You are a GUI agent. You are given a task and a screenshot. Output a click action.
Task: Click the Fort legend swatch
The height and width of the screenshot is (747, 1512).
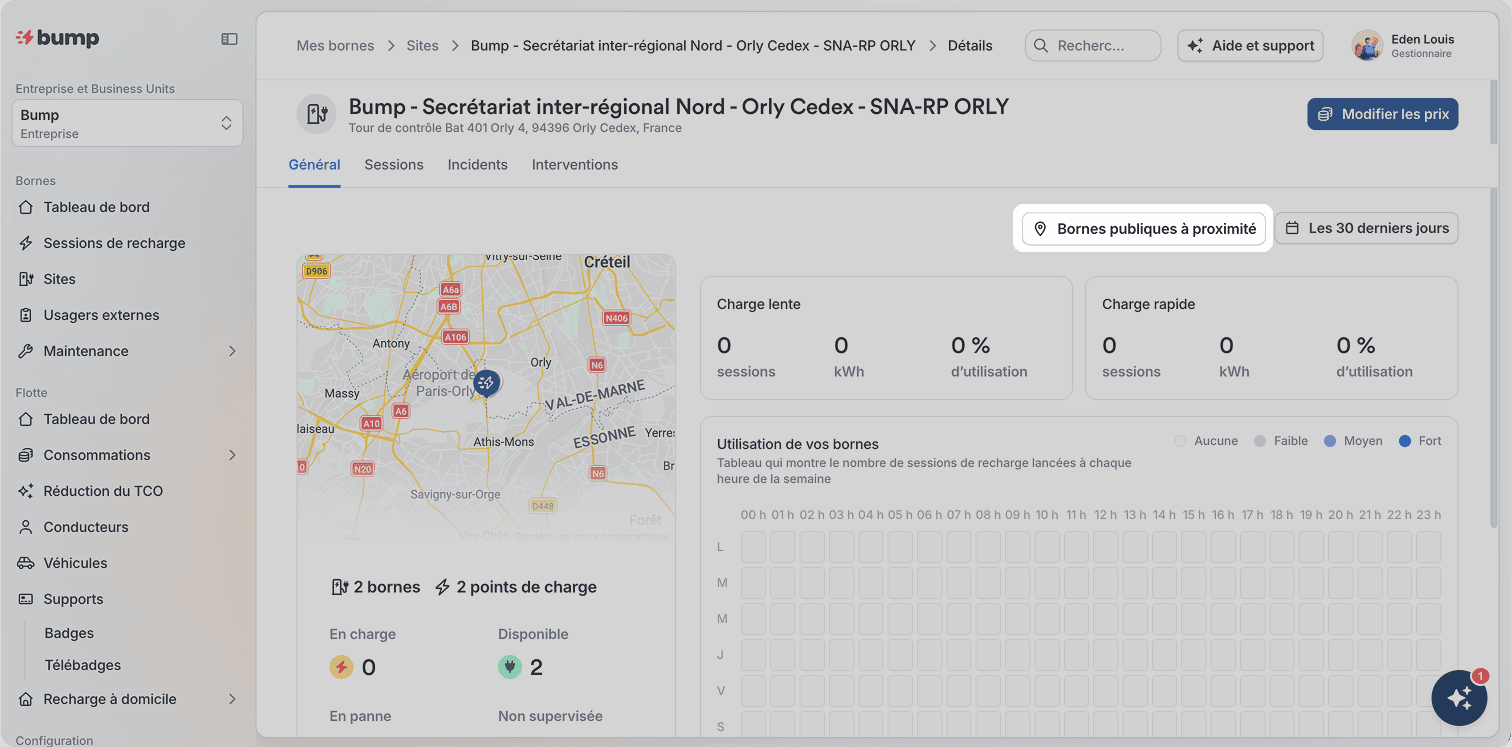click(x=1405, y=441)
